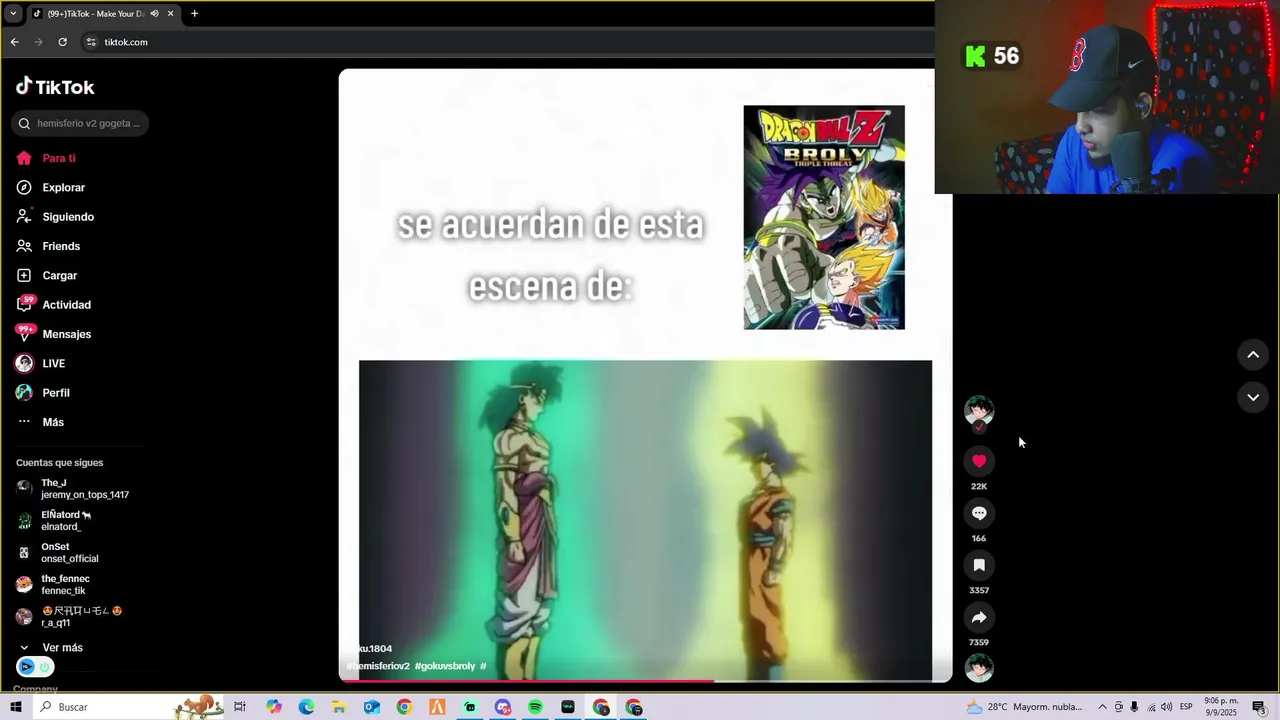Open File Explorer from the taskbar
The image size is (1280, 720).
[339, 707]
